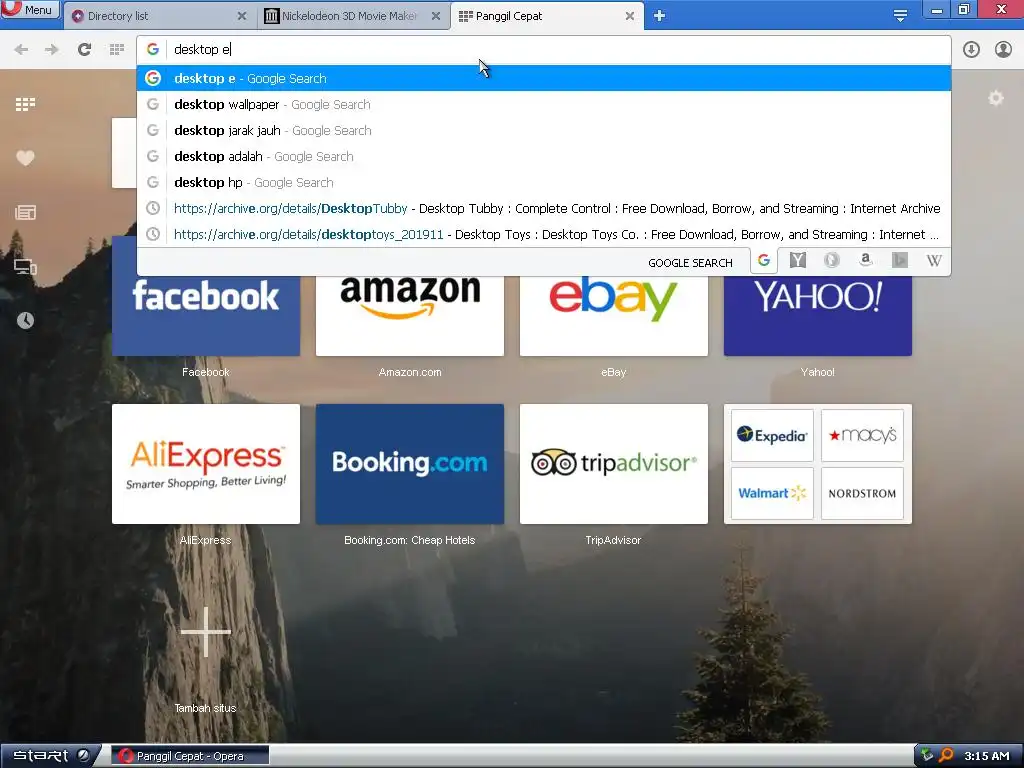Select 'desktop e - Google Search' suggestion
The image size is (1024, 768).
point(543,78)
